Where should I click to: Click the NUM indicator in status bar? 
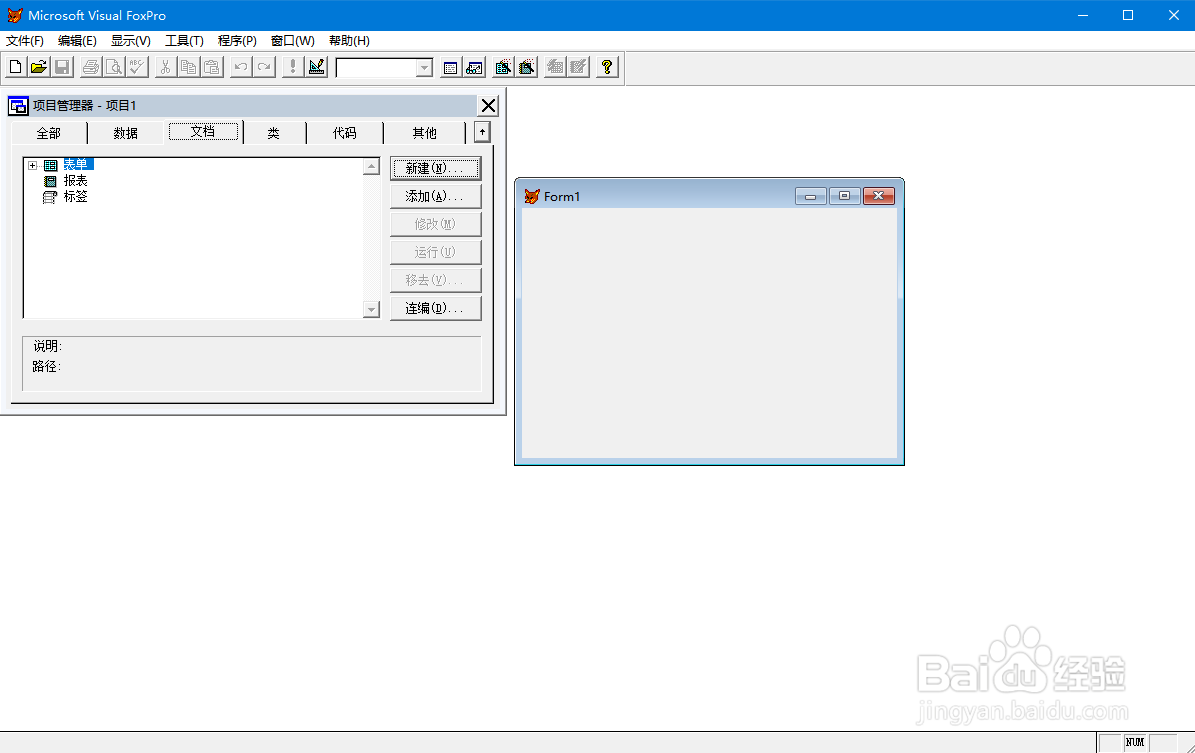tap(1135, 742)
